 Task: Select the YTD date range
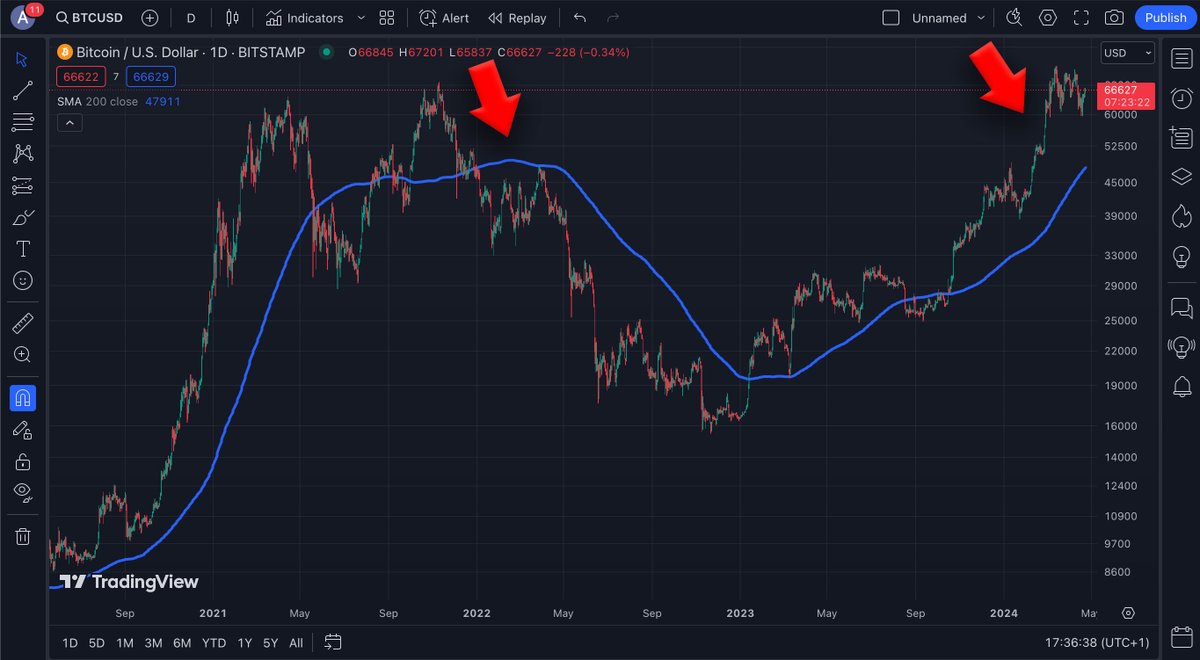(213, 642)
